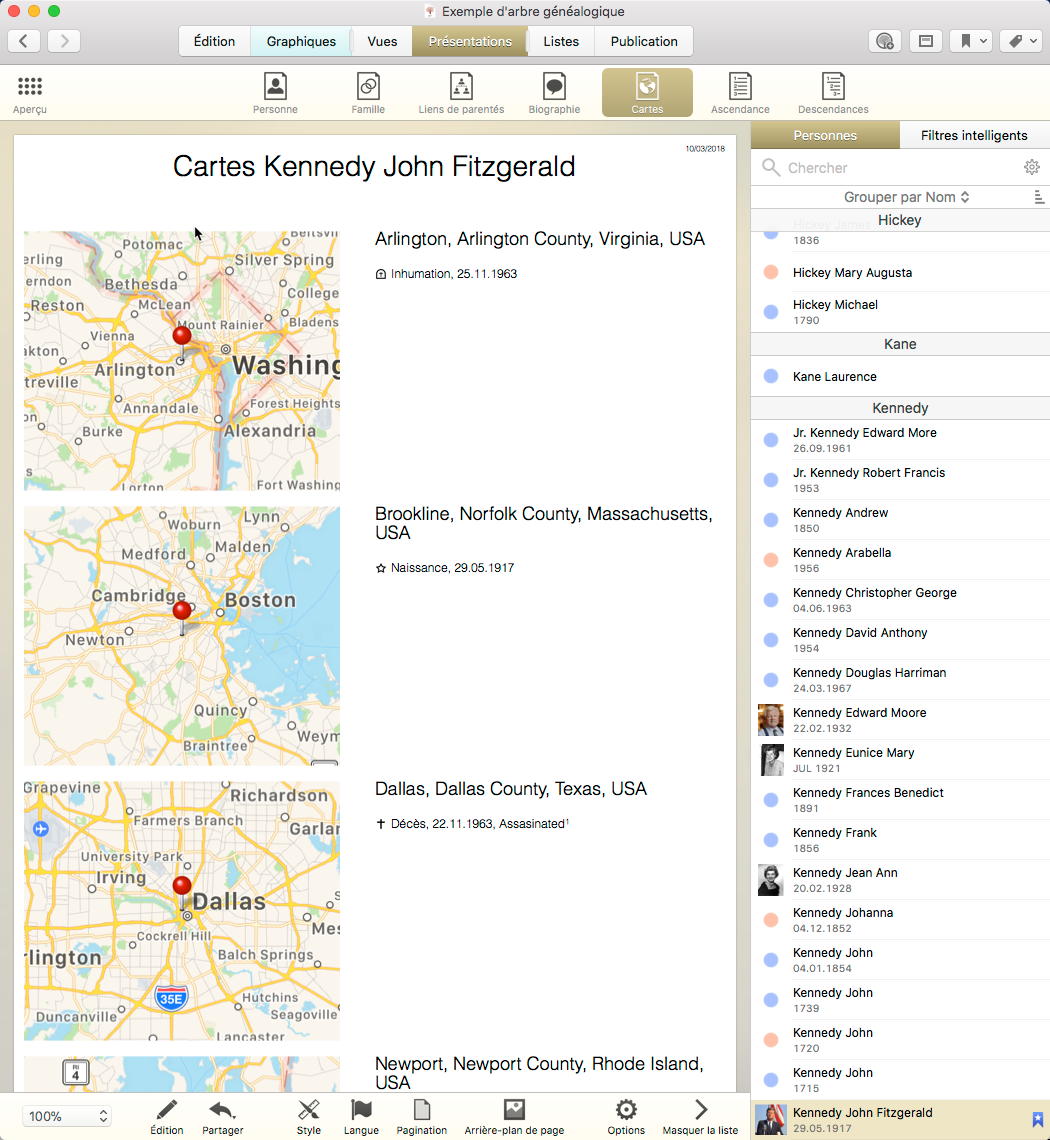
Task: Open the Biographie presentation
Action: (554, 94)
